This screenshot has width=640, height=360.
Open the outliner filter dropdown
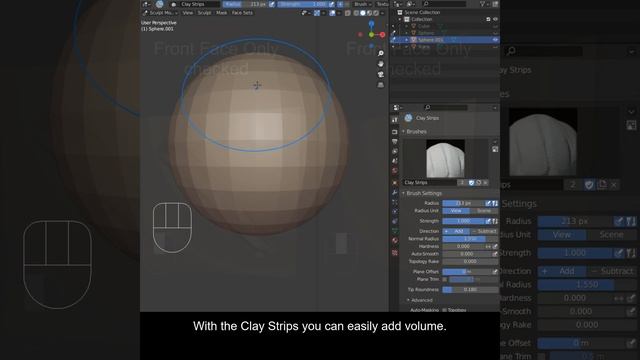point(484,4)
